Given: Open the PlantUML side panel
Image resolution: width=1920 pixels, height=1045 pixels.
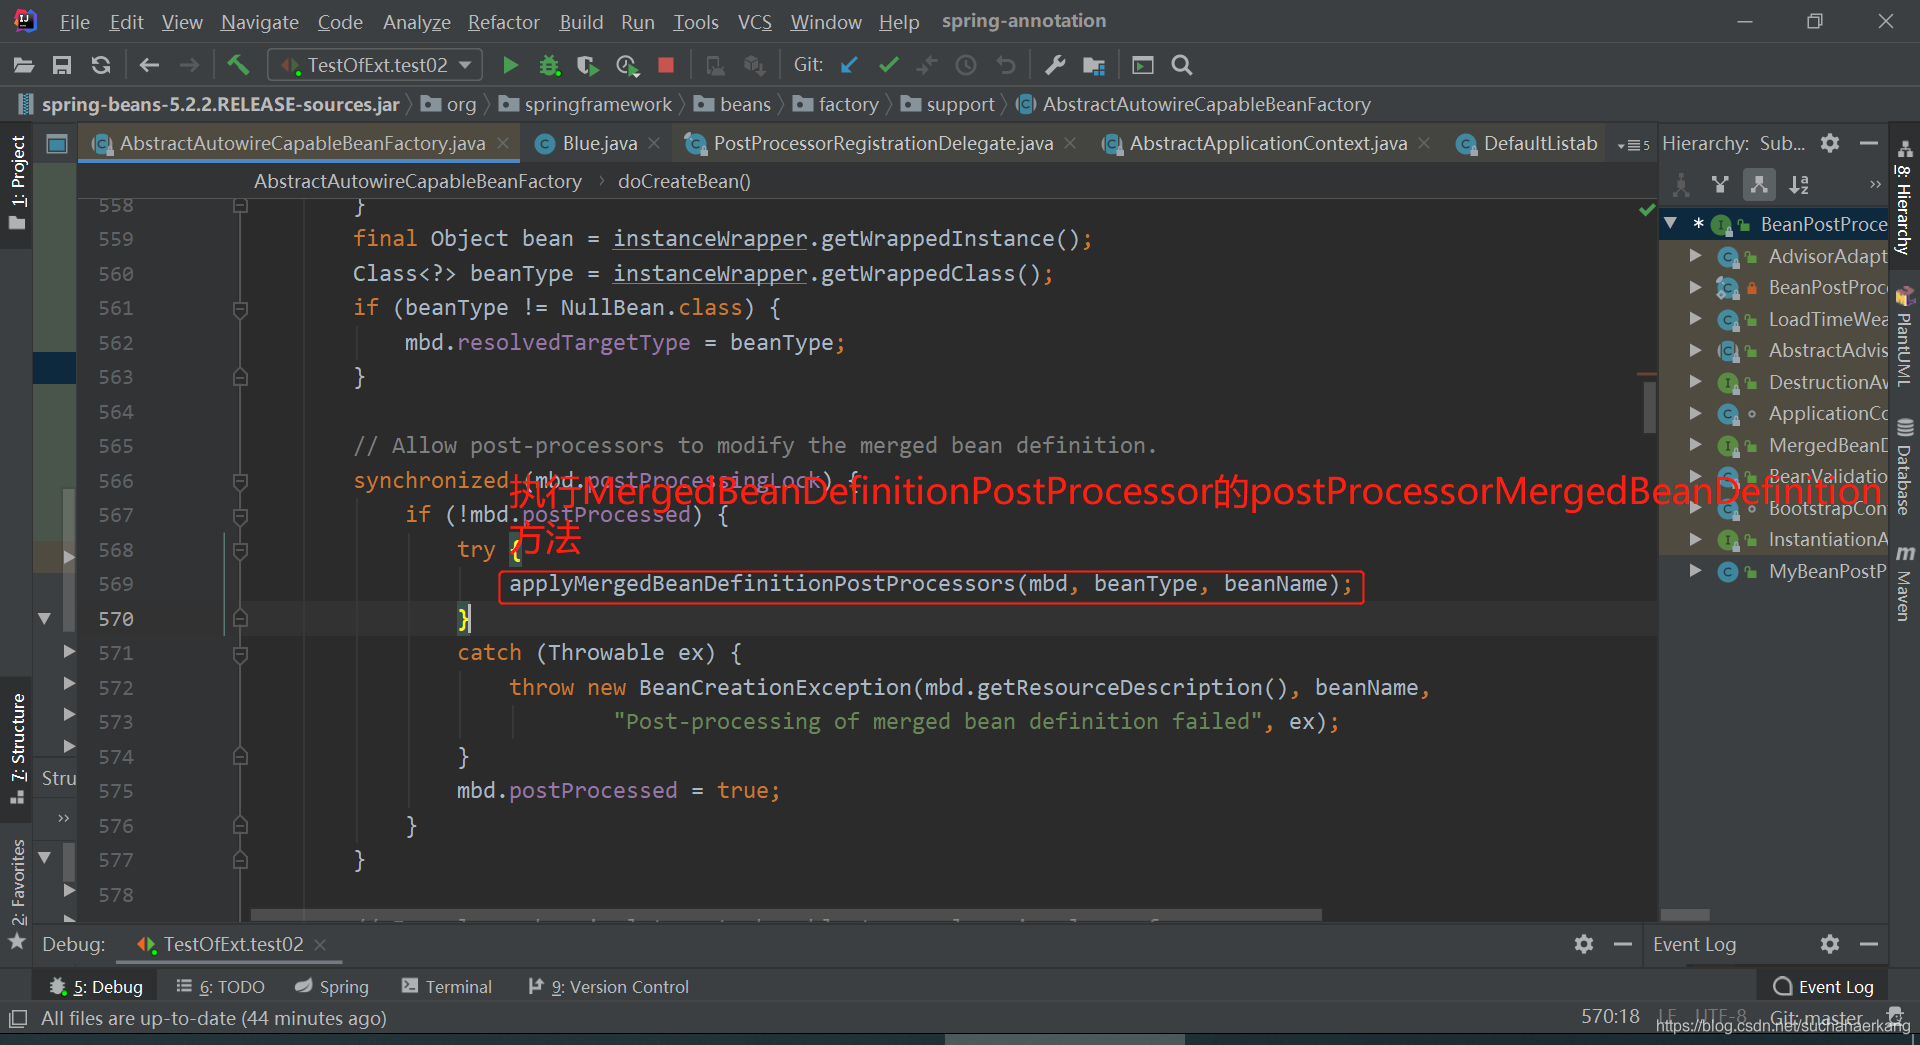Looking at the screenshot, I should (x=1904, y=338).
